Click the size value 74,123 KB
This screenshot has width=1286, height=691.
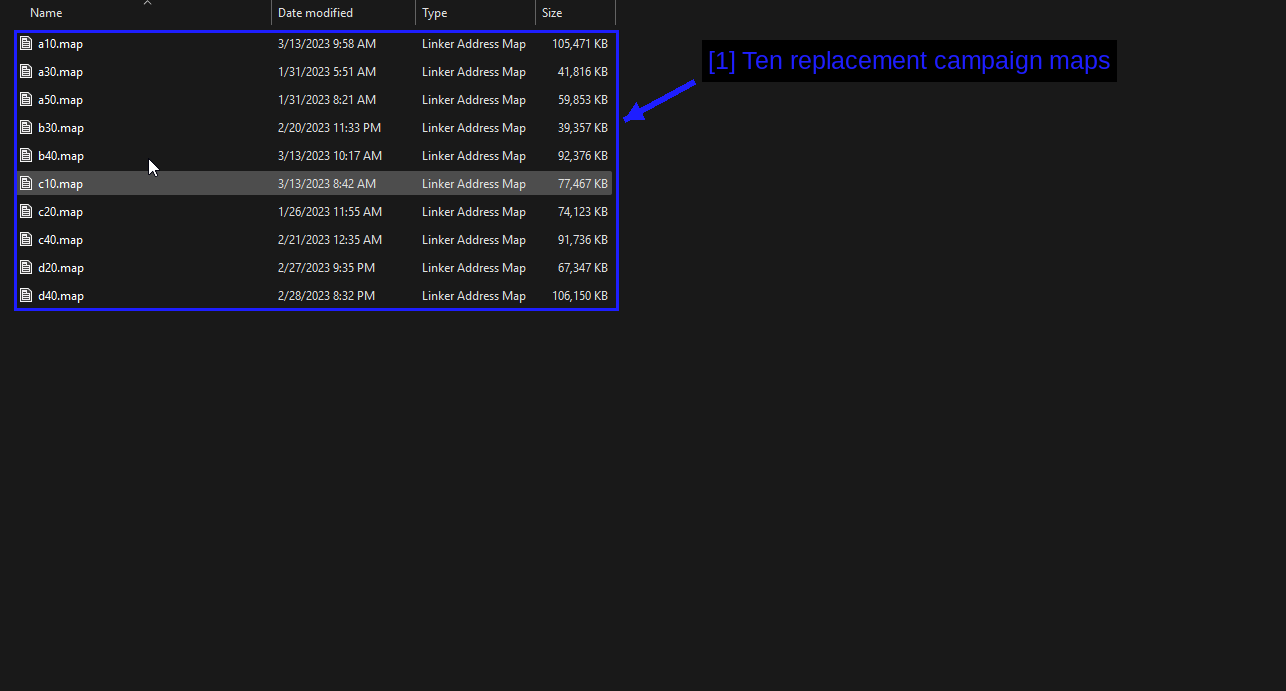pos(583,212)
